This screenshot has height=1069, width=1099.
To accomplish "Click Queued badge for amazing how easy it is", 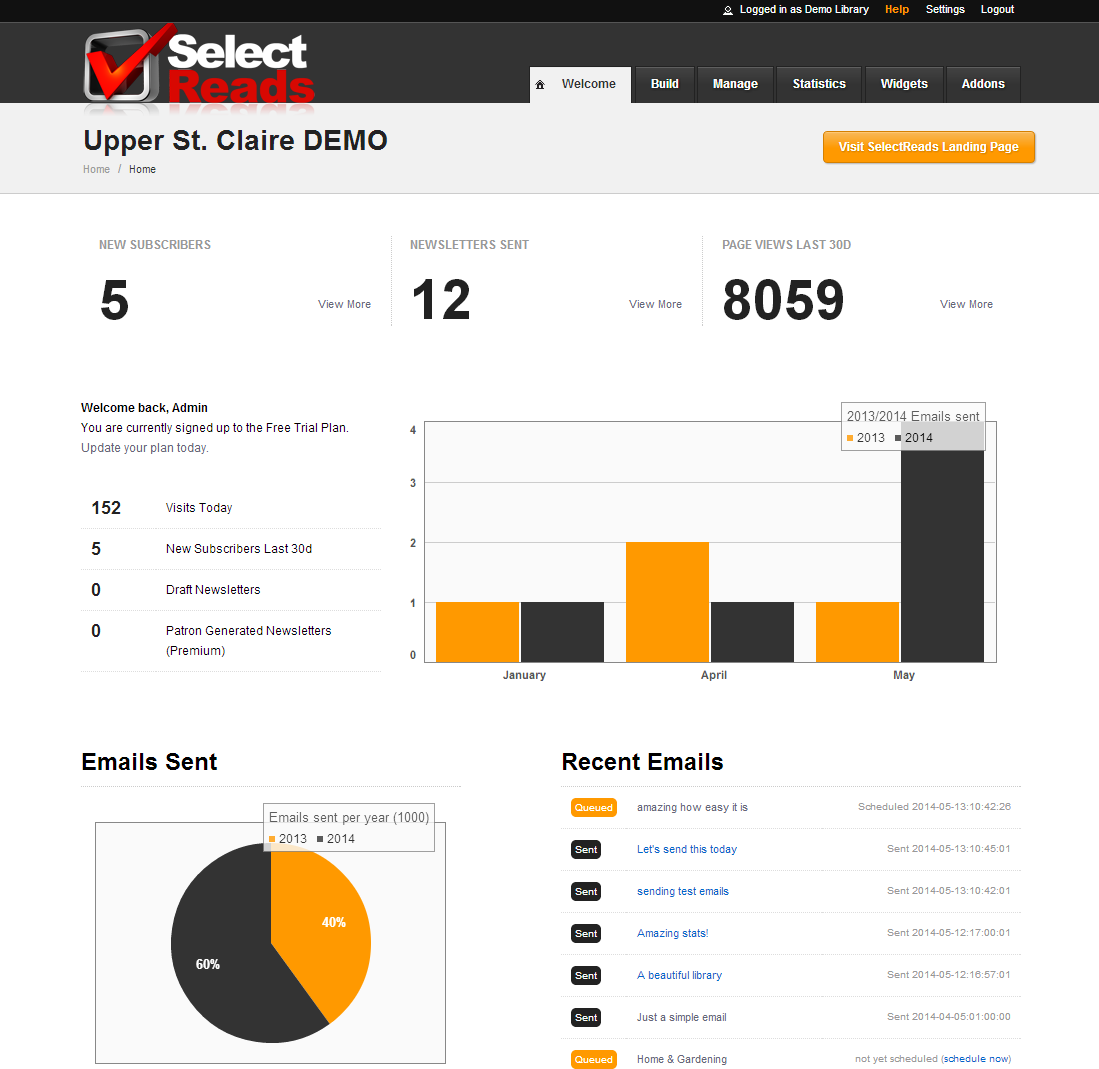I will [594, 808].
